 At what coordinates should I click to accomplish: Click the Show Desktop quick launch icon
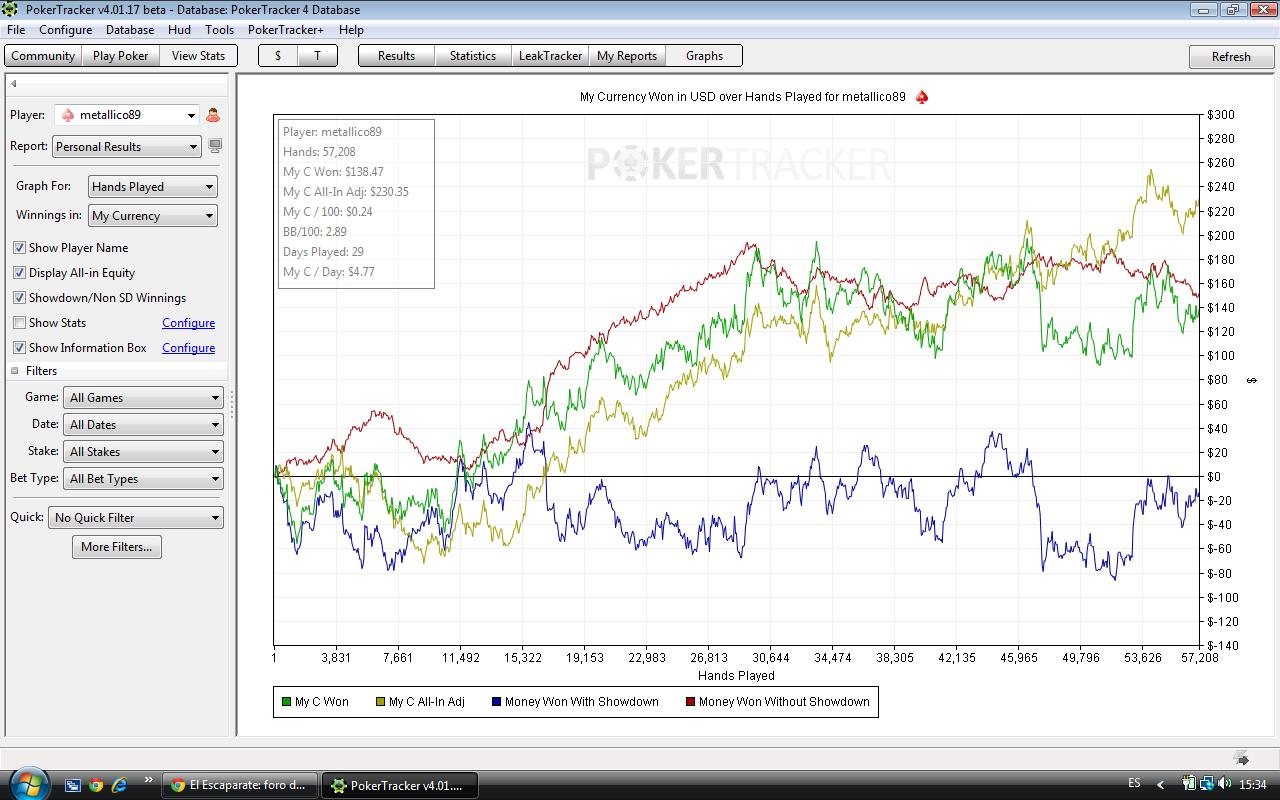click(73, 785)
